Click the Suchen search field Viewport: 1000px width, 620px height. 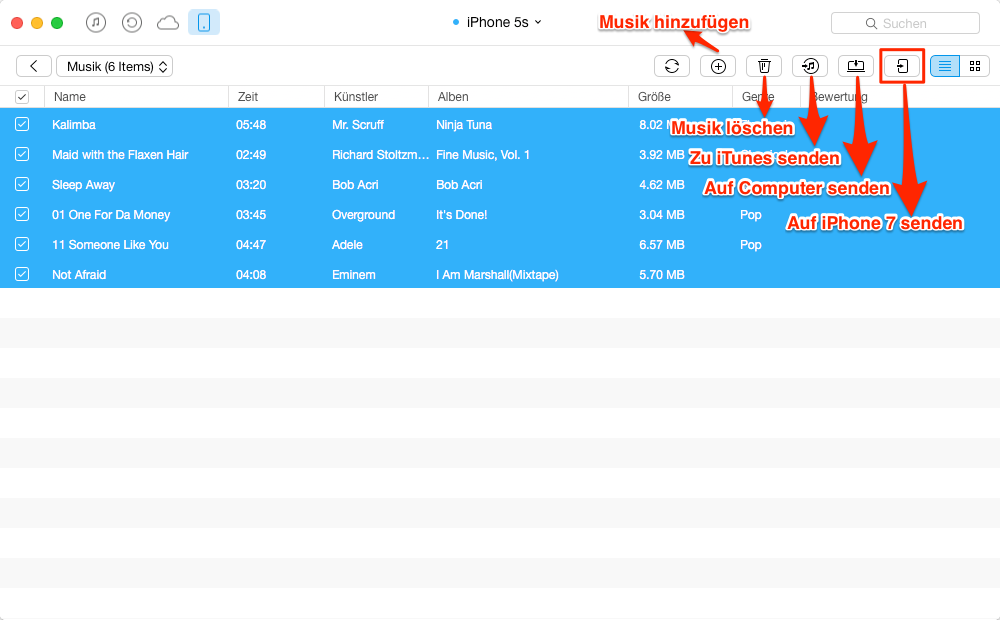[905, 23]
